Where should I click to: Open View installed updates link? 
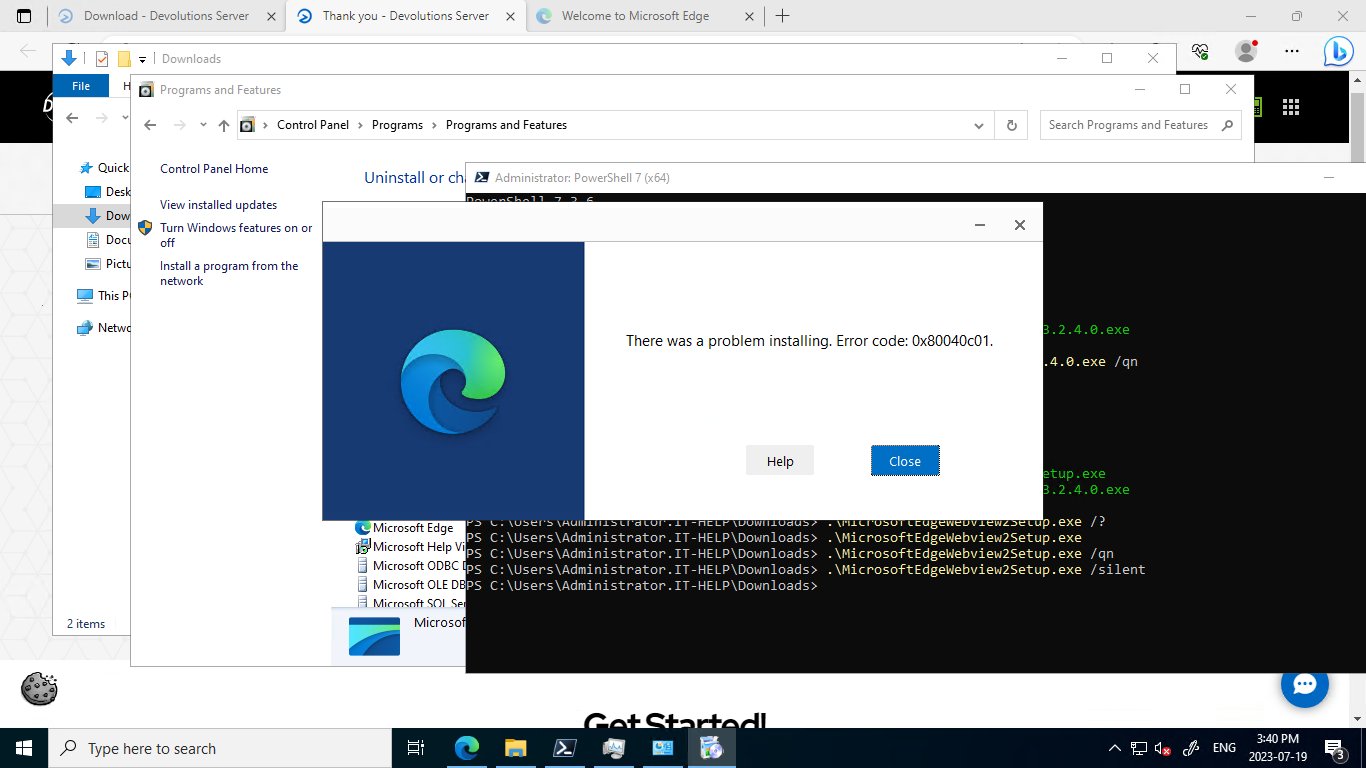(x=218, y=205)
